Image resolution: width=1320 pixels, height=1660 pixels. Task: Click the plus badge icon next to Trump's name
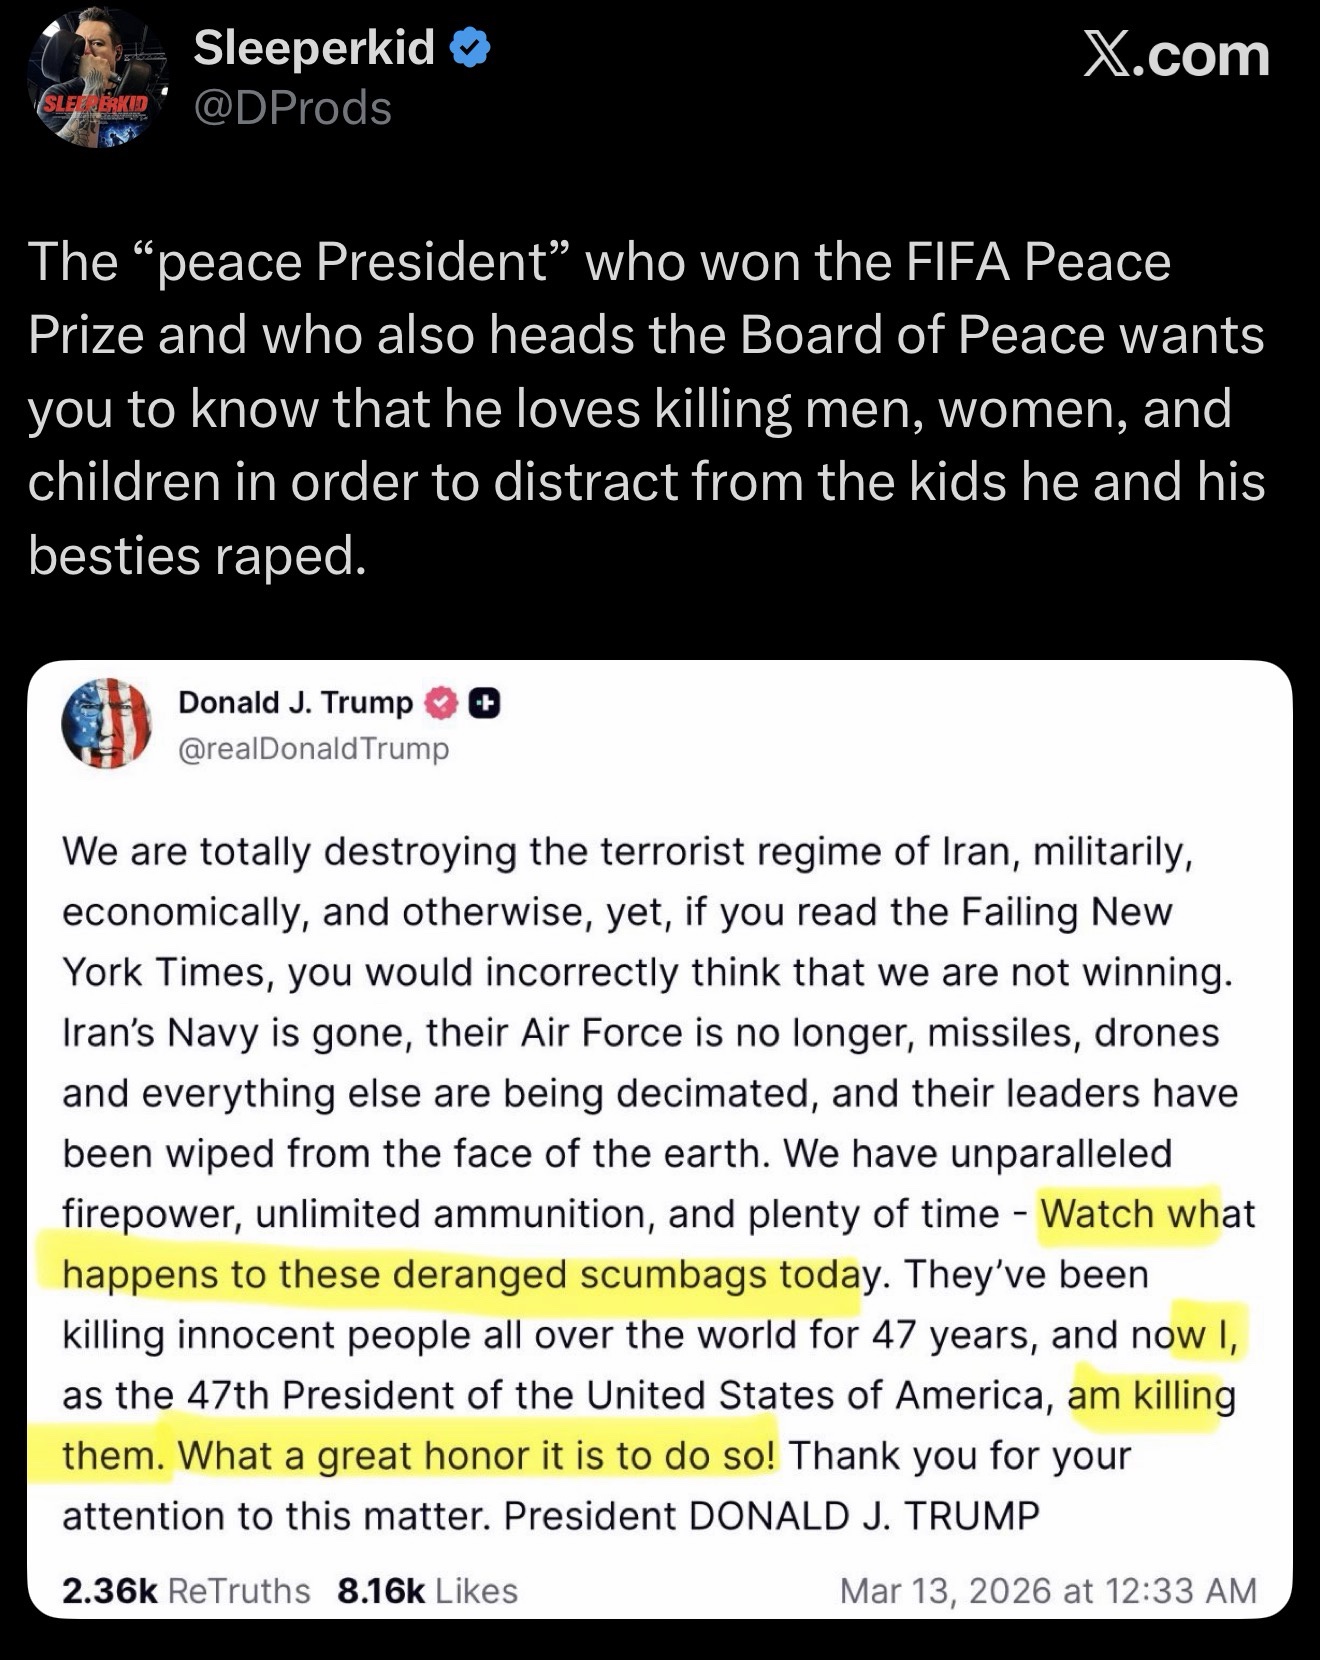pyautogui.click(x=484, y=704)
